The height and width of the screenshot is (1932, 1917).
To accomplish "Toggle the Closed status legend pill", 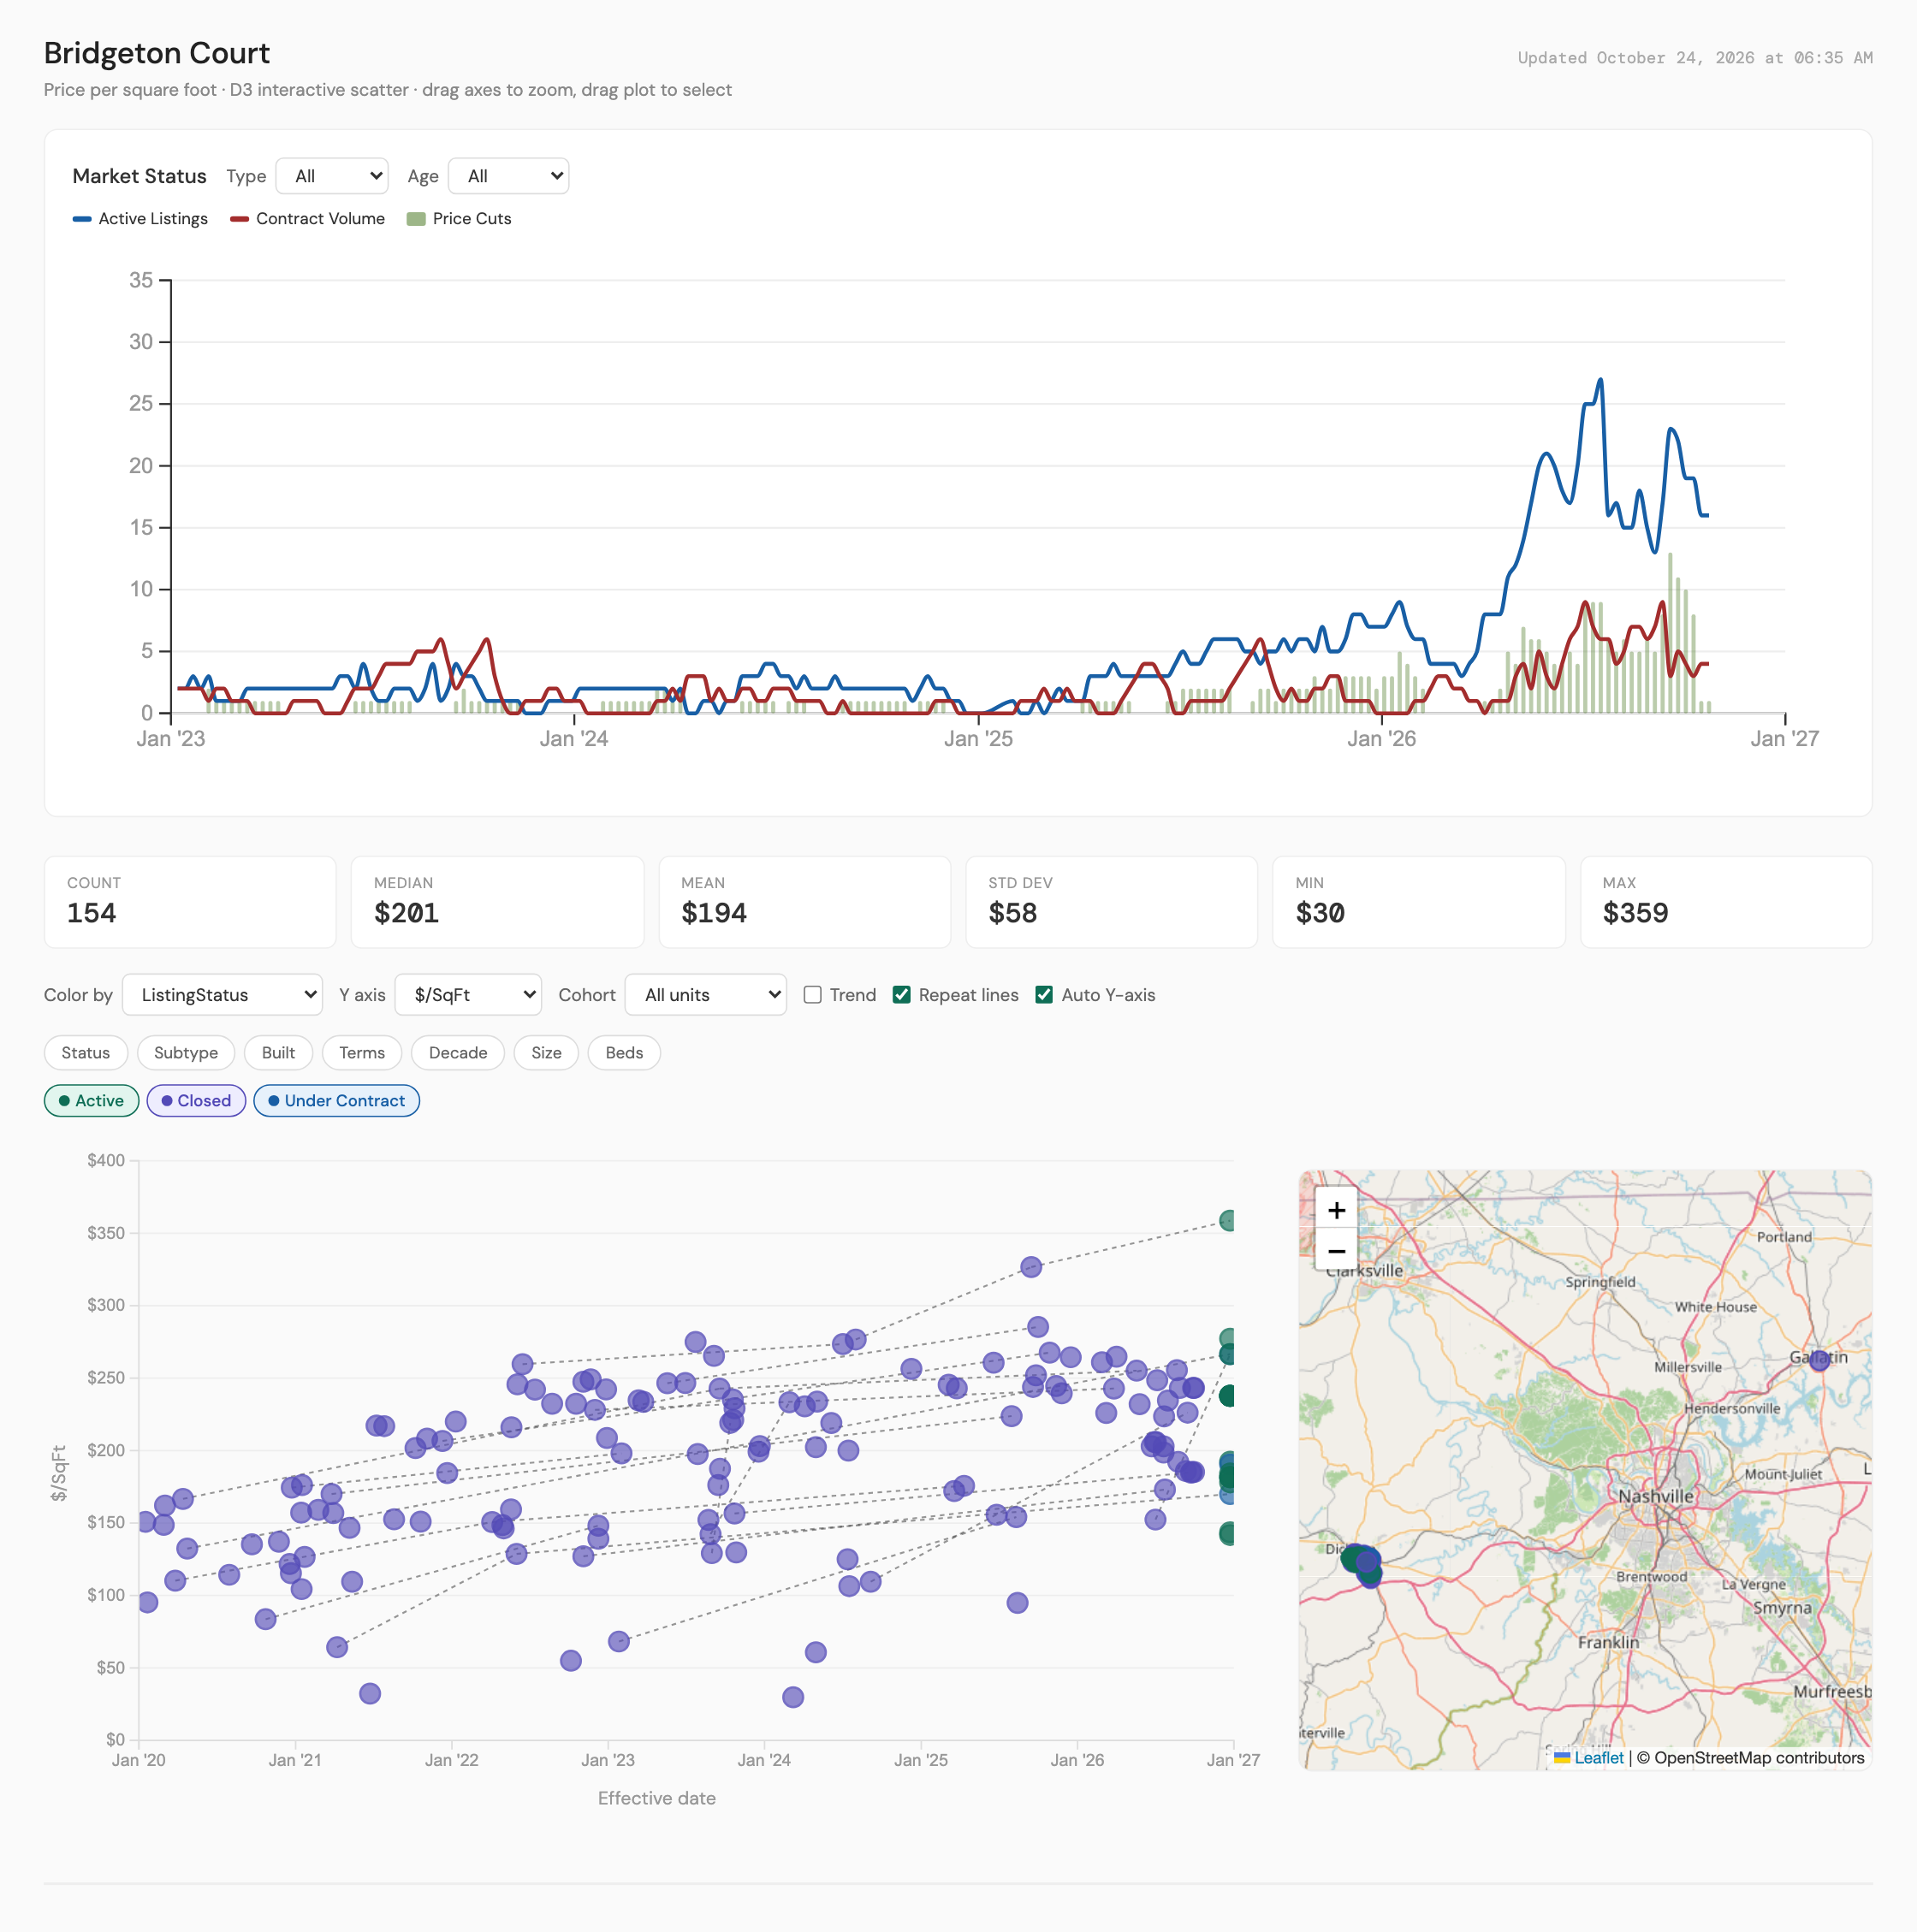I will [x=196, y=1101].
